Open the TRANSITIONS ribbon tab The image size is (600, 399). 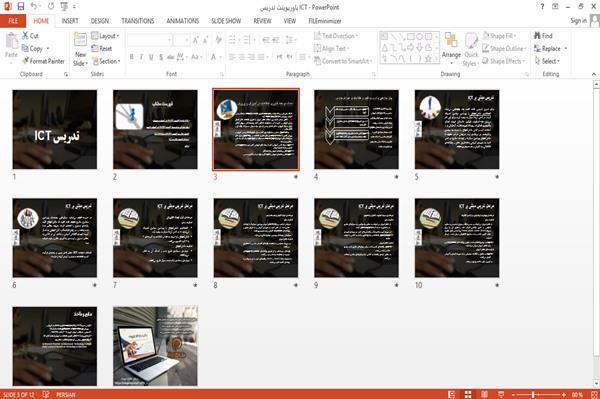[138, 21]
